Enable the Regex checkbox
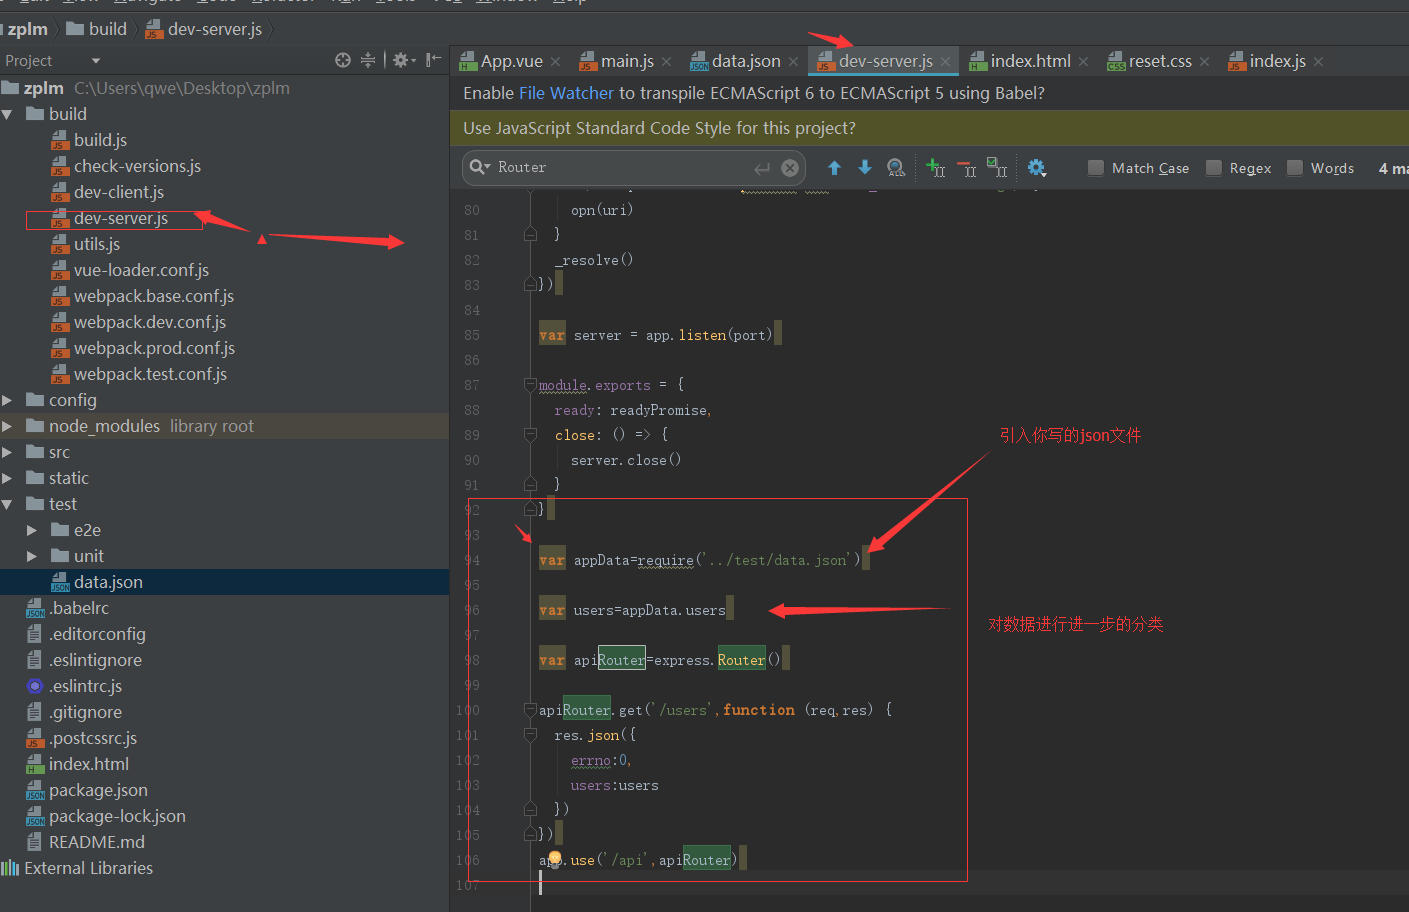1409x912 pixels. [1214, 168]
